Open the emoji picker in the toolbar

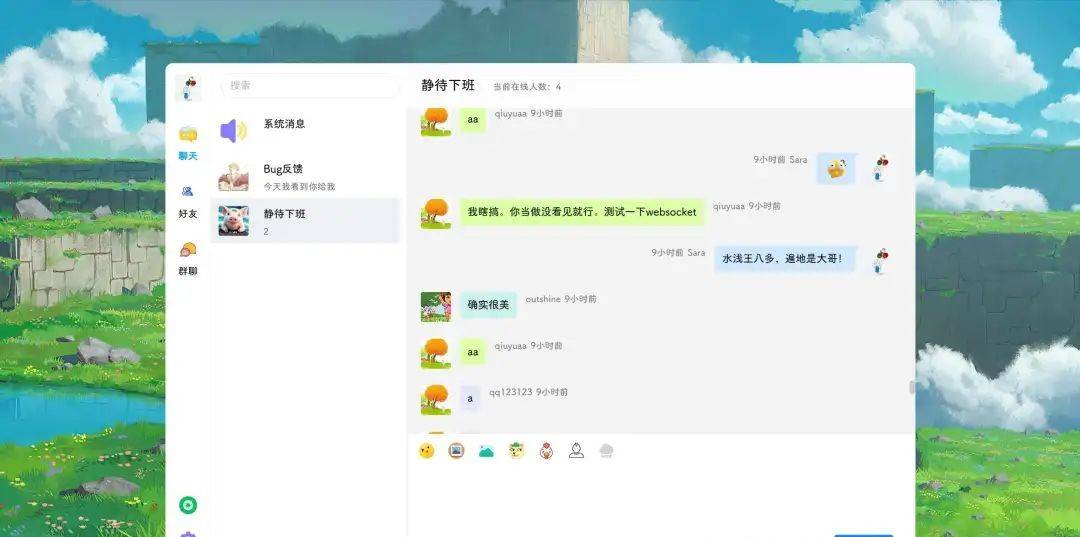(x=427, y=451)
